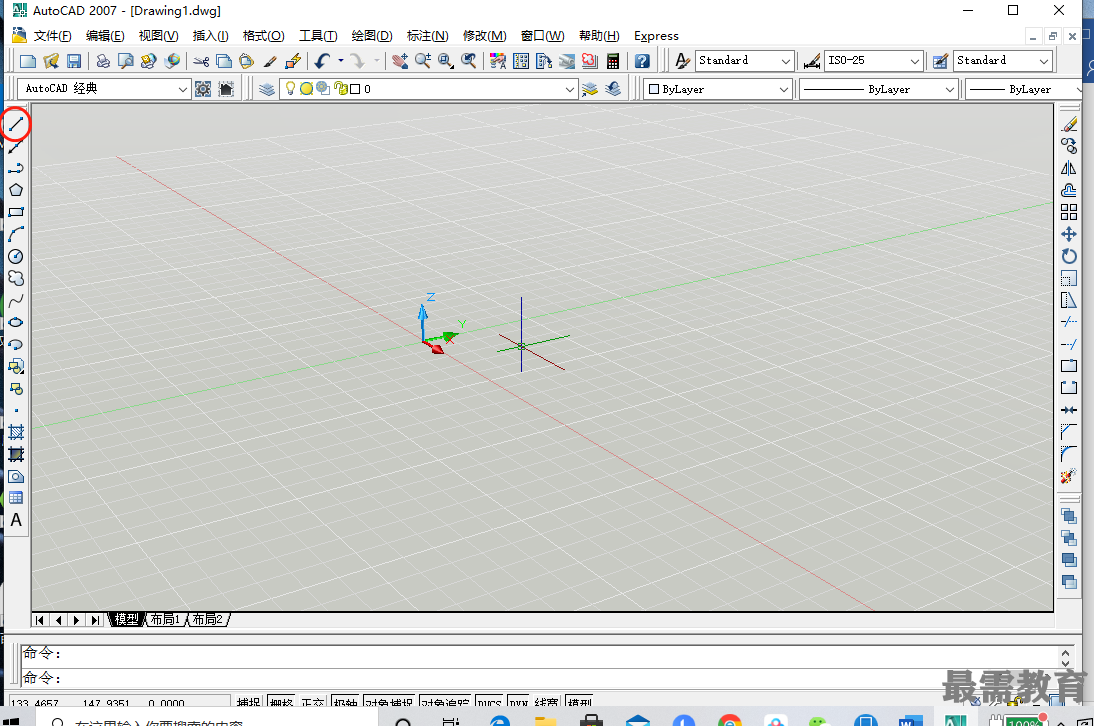
Task: Expand the undo history dropdown arrow
Action: pyautogui.click(x=340, y=61)
